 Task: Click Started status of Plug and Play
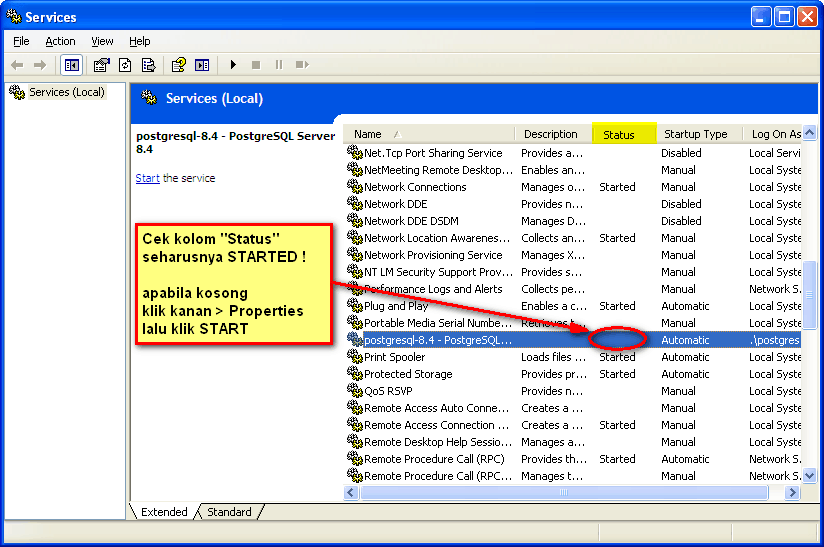coord(617,306)
